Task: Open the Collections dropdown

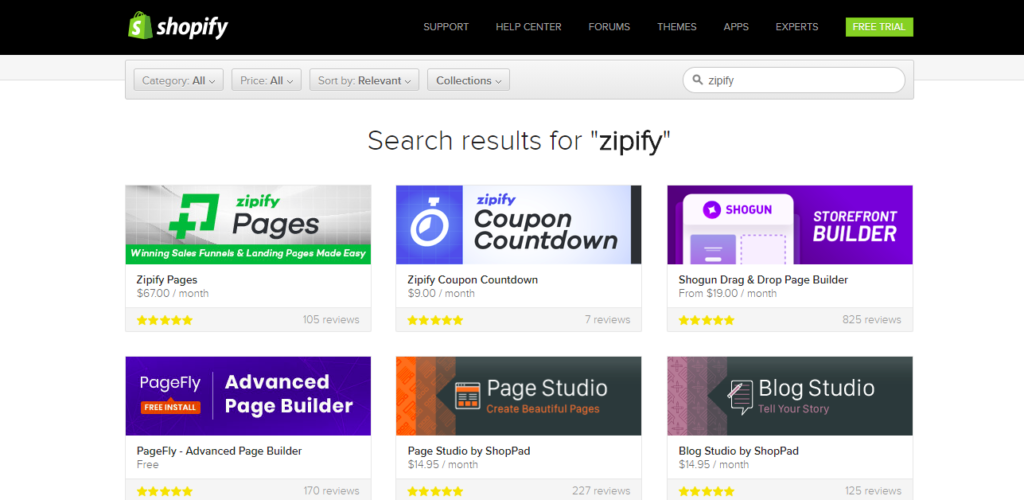Action: coord(468,80)
